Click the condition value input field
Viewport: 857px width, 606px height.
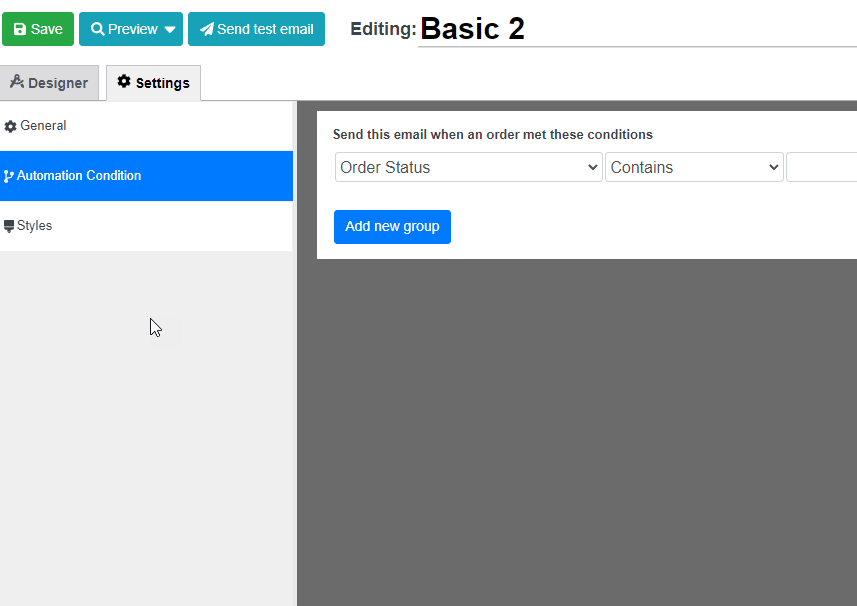821,167
